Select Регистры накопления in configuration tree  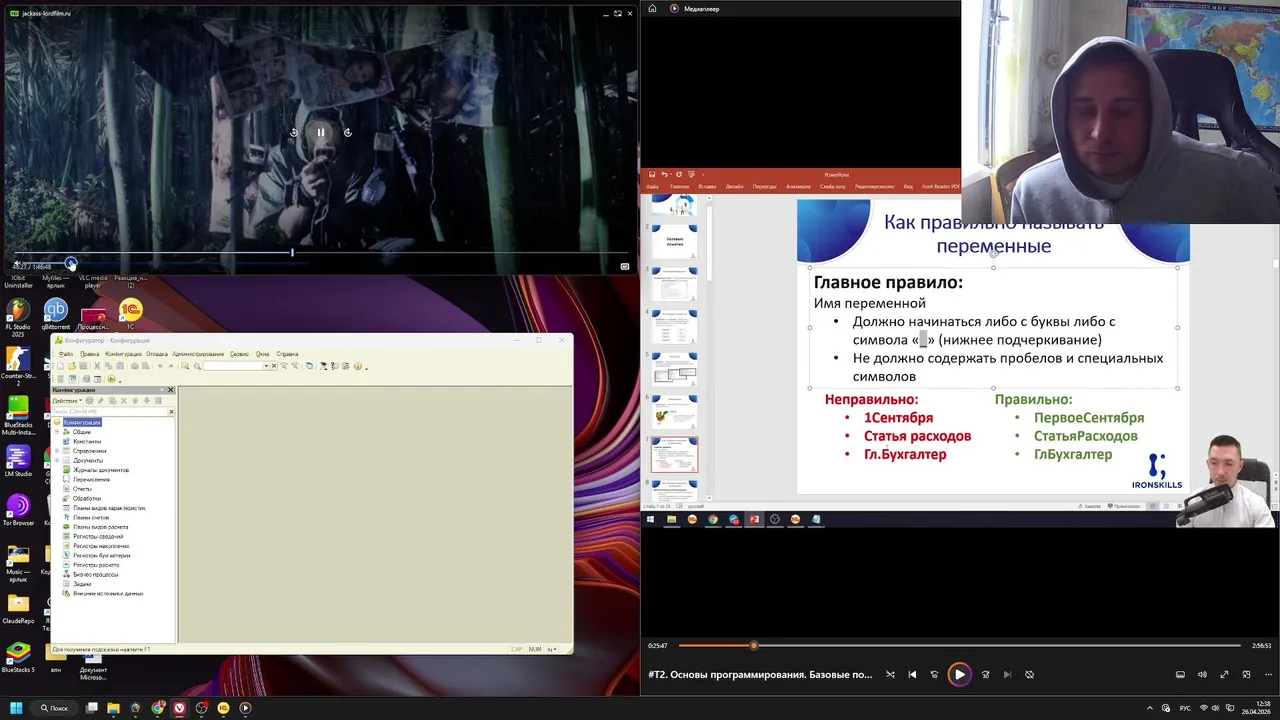(x=101, y=546)
